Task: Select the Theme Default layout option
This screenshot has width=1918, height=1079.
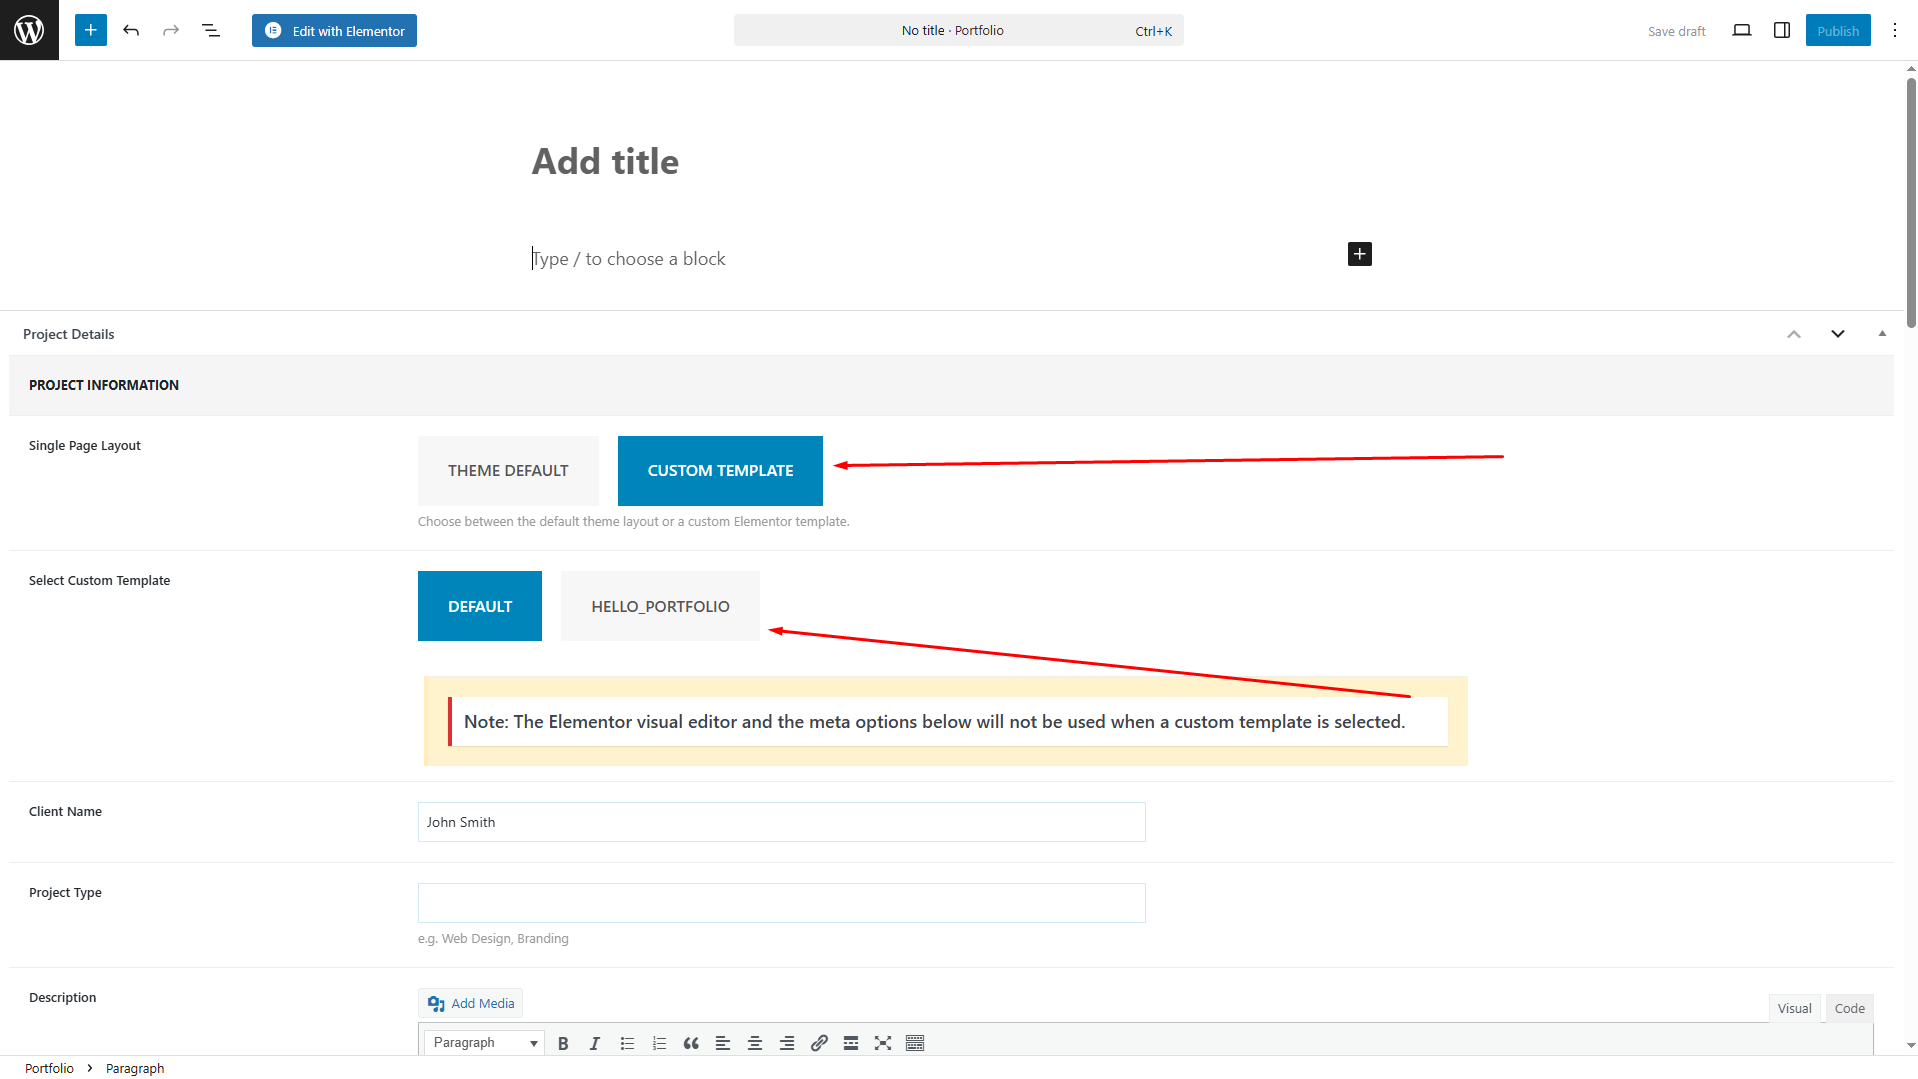Action: coord(508,471)
